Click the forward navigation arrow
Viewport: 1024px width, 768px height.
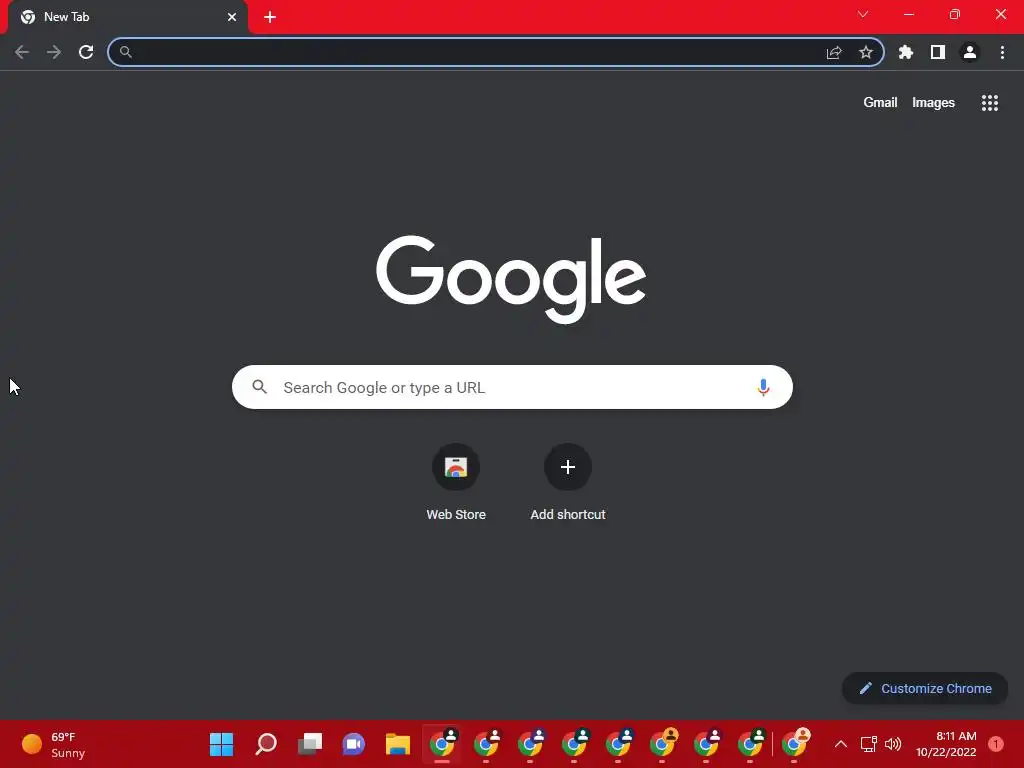tap(54, 52)
